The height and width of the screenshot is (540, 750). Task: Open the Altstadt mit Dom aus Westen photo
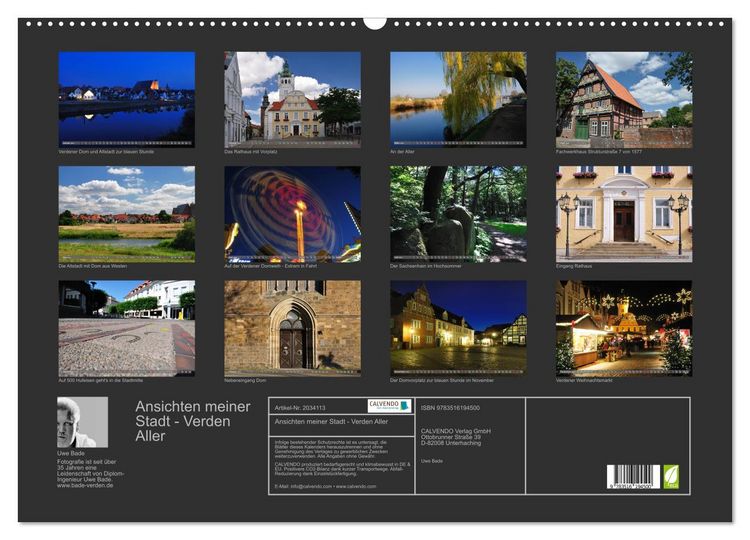[x=127, y=214]
